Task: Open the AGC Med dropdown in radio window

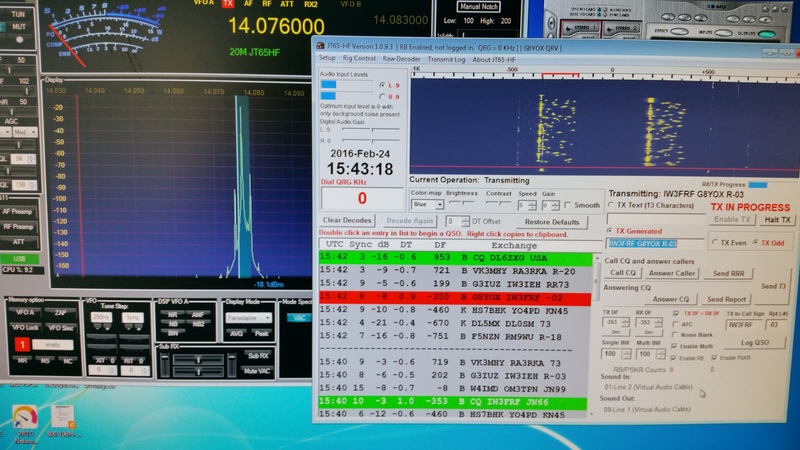Action: point(25,132)
